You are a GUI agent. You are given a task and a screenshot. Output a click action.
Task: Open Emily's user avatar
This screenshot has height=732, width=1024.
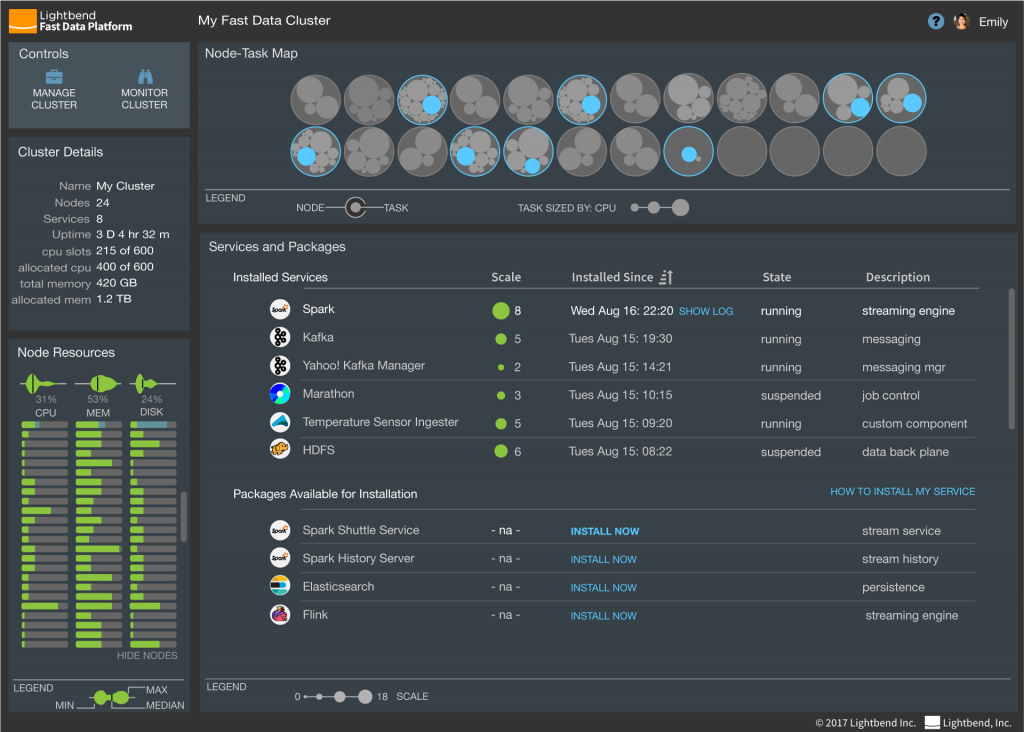pos(961,22)
